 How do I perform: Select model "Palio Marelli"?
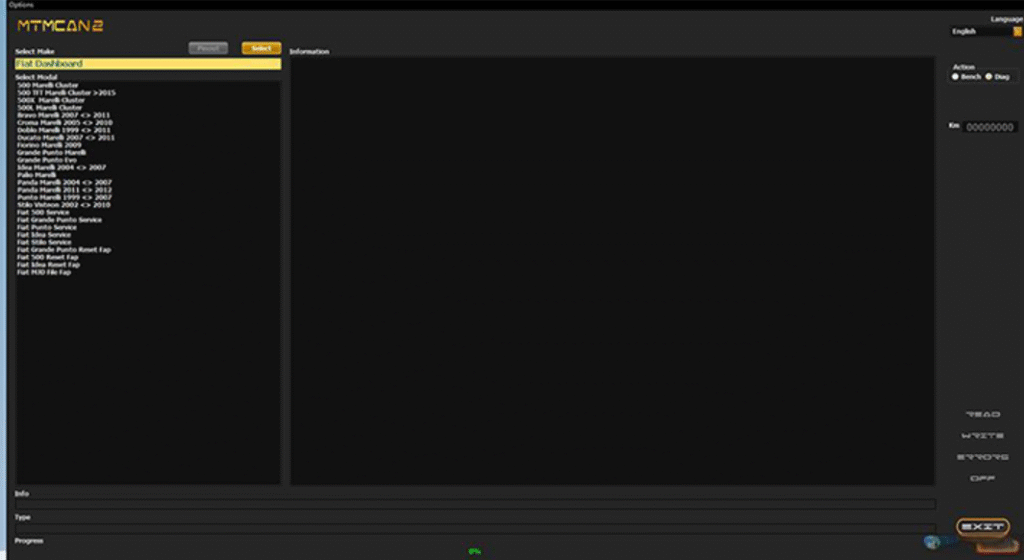click(37, 175)
